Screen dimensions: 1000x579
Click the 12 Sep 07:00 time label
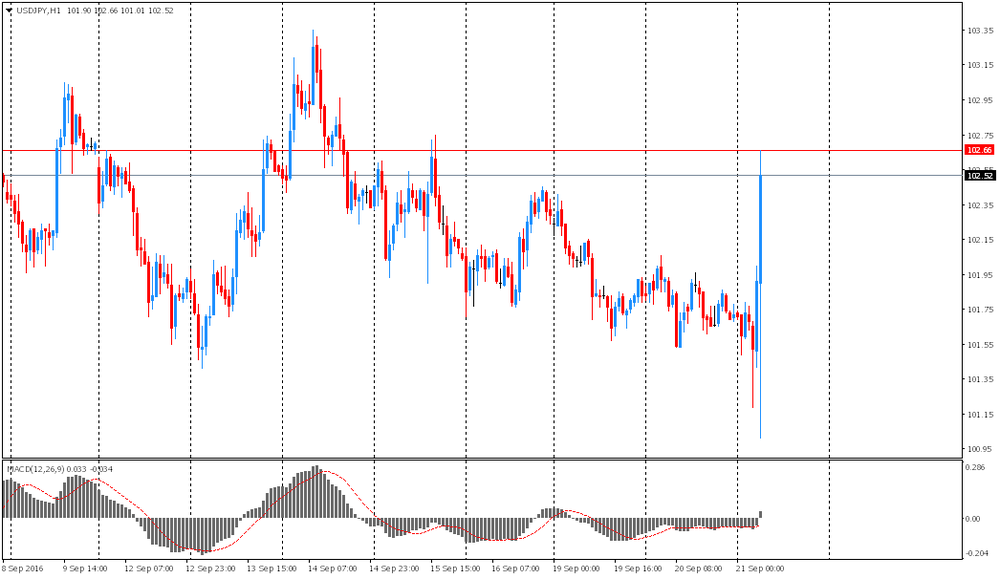point(149,569)
